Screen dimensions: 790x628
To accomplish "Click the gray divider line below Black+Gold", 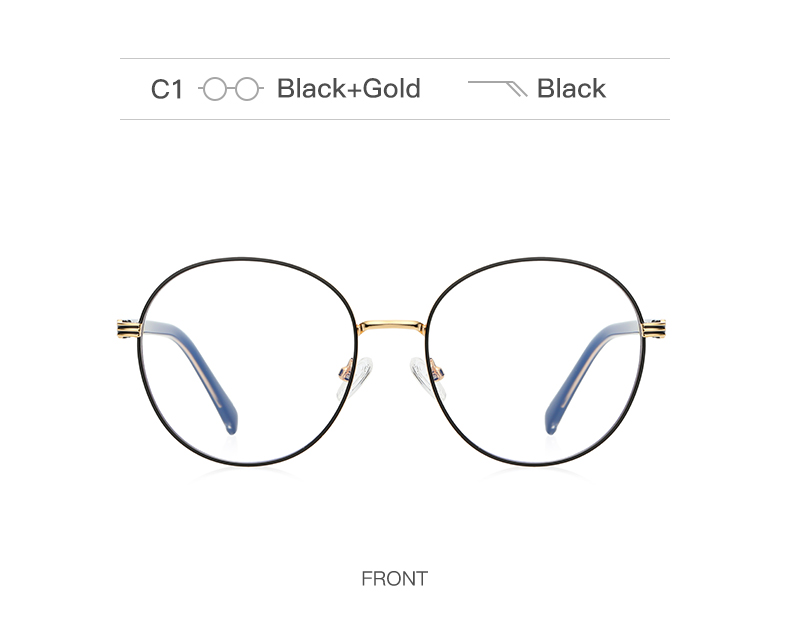I will click(x=395, y=119).
